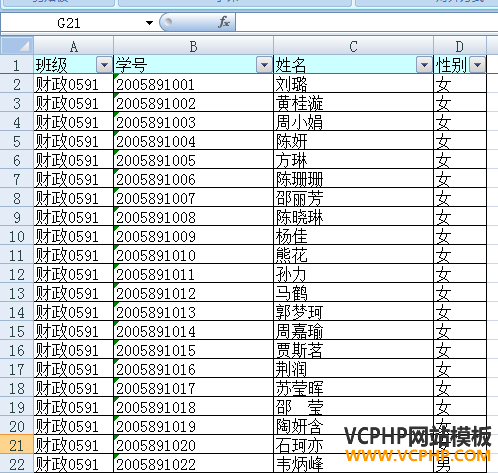498x473 pixels.
Task: Click cell with 学号 2005891016
Action: [x=193, y=369]
